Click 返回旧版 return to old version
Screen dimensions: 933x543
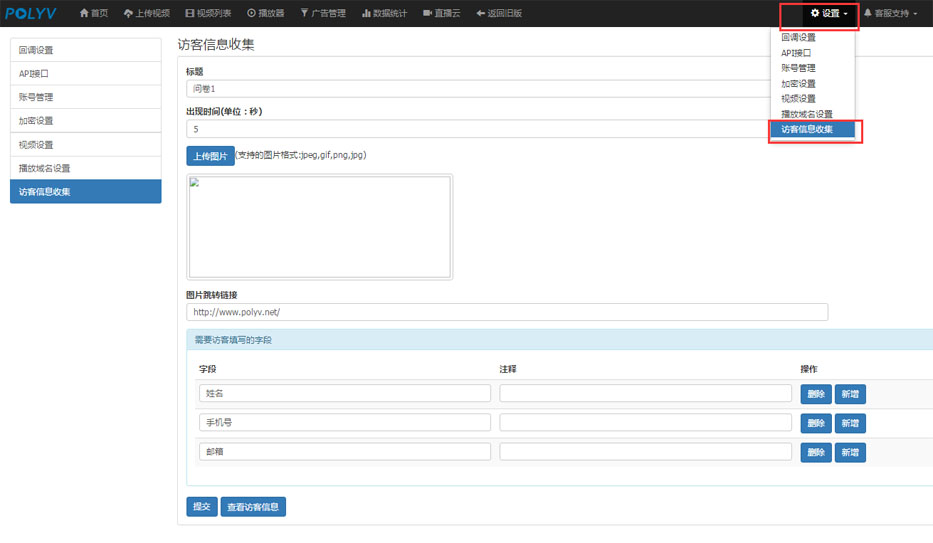498,13
